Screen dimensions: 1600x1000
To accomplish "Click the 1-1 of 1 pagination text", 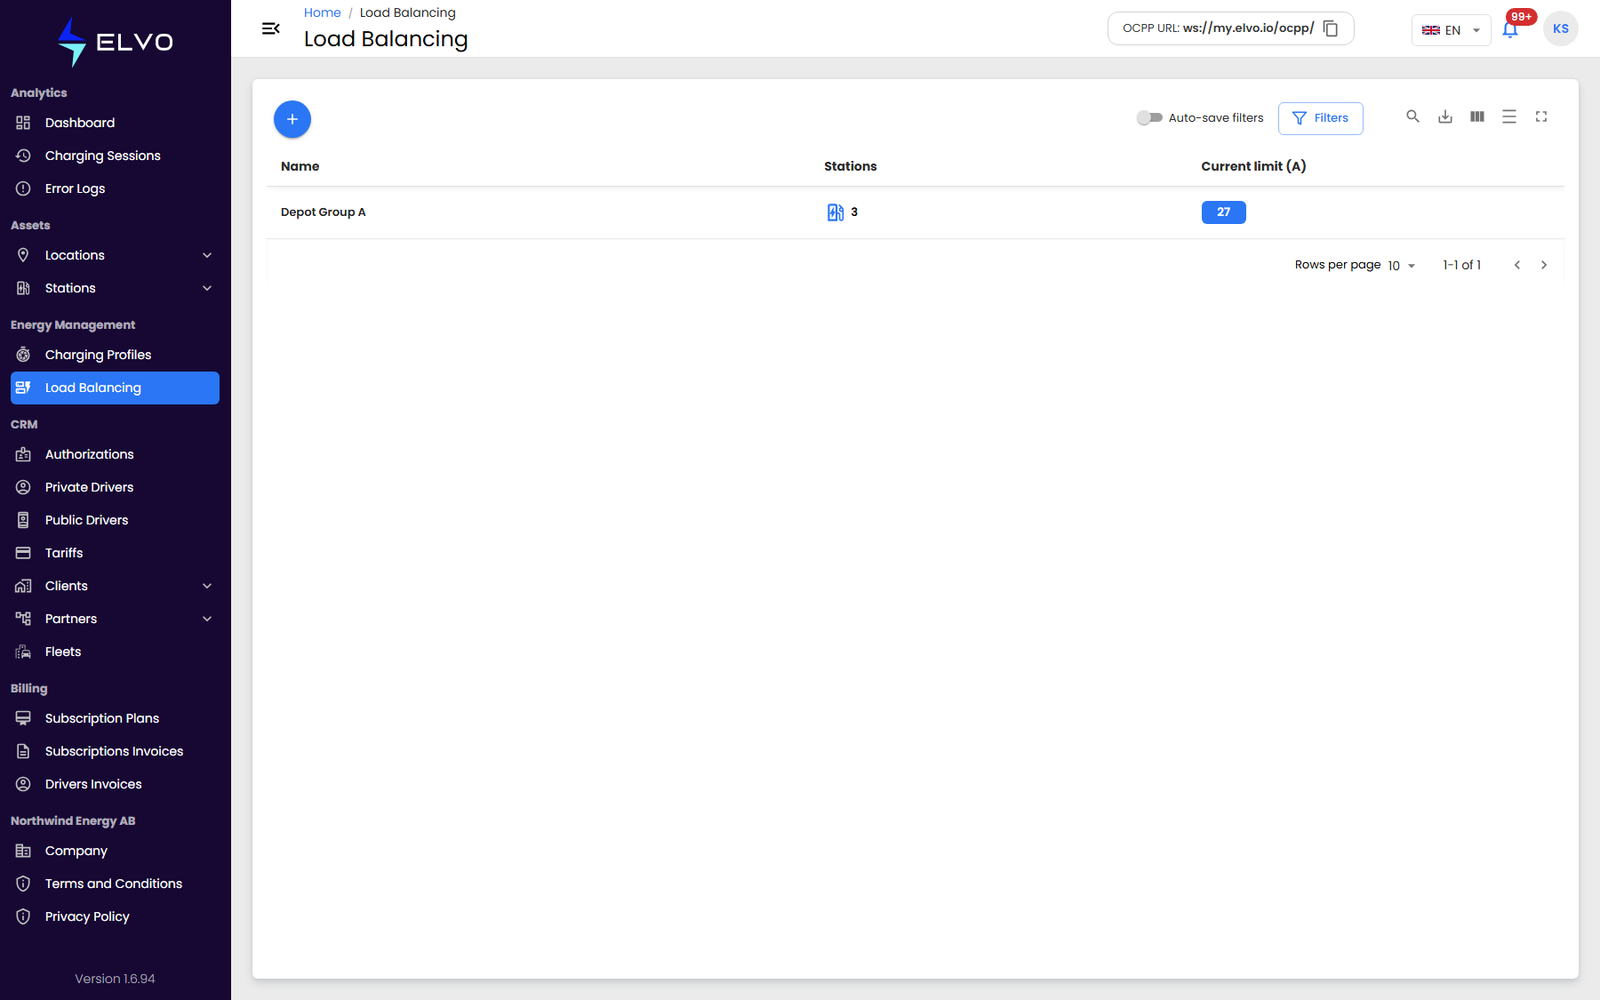I will pyautogui.click(x=1461, y=265).
